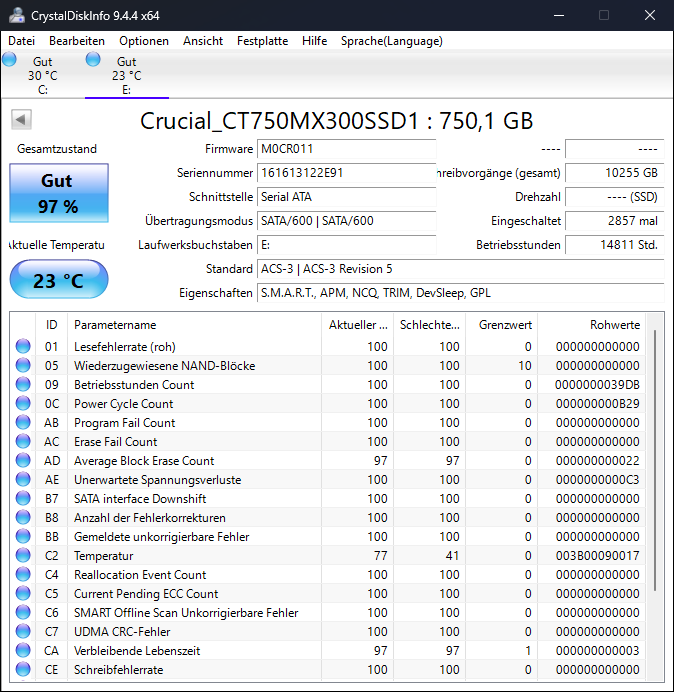674x692 pixels.
Task: Open the Hilfe menu
Action: pyautogui.click(x=314, y=41)
